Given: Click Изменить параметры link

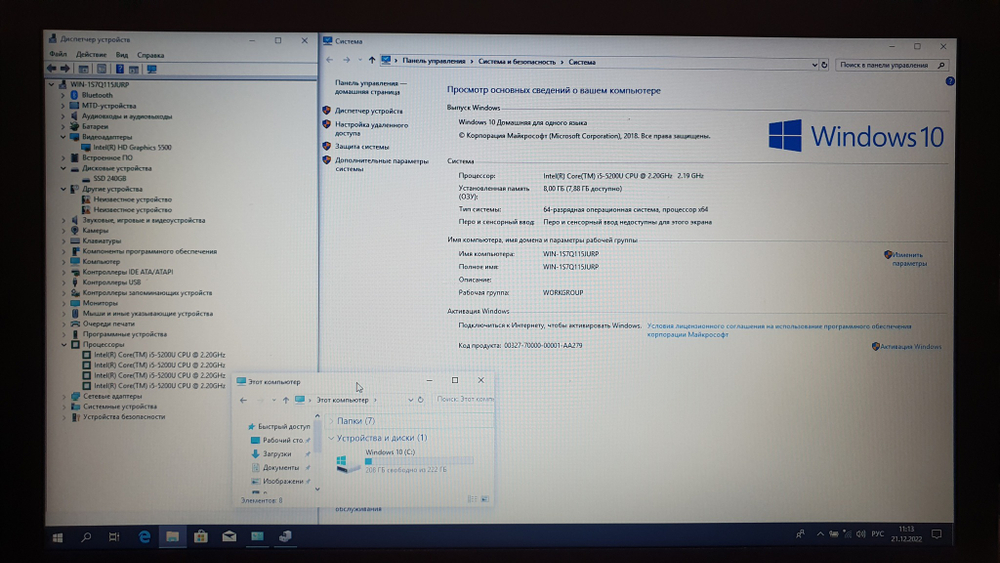Looking at the screenshot, I should [x=908, y=259].
